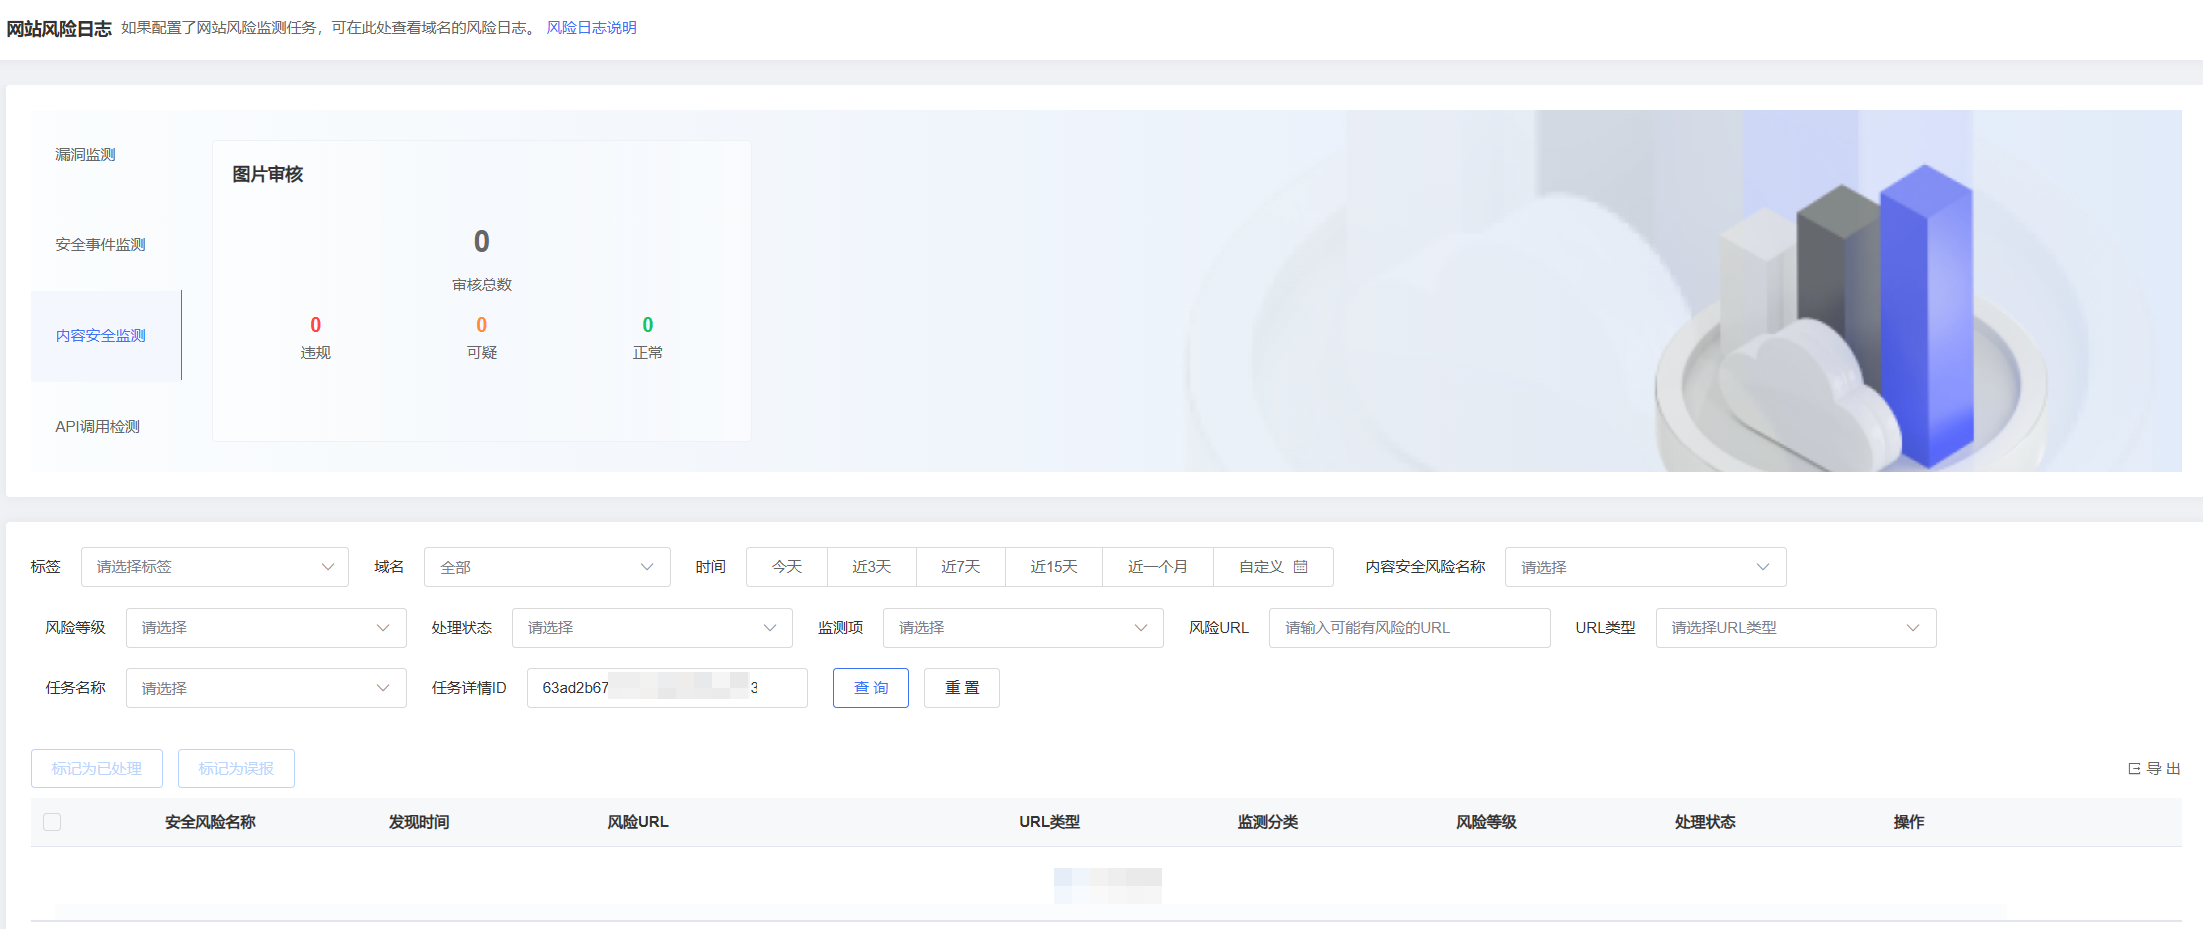Export the list via 导出

(x=2154, y=769)
